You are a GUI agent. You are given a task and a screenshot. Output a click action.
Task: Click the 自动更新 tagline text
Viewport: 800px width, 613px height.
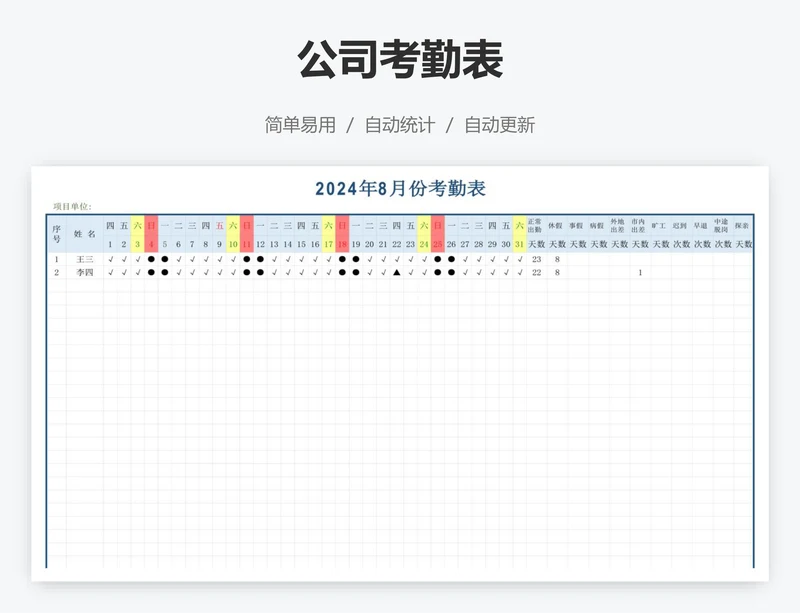point(499,125)
